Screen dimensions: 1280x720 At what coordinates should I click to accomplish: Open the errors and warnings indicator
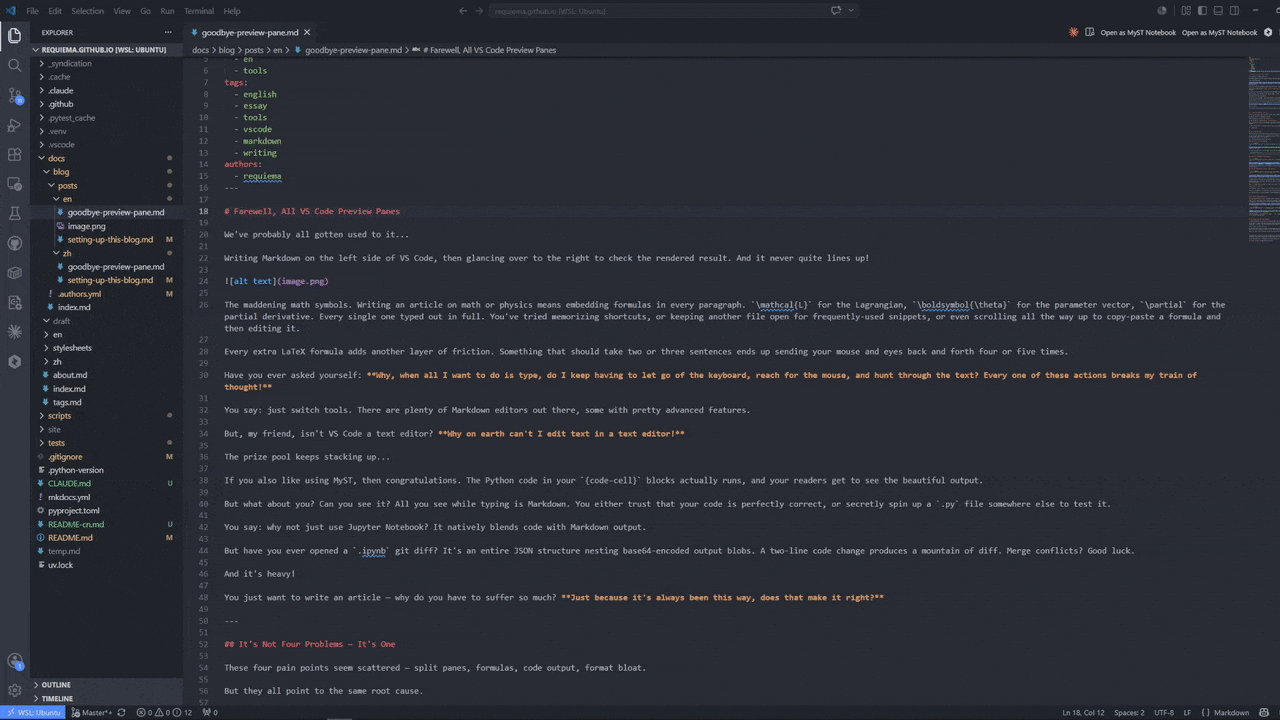[164, 713]
